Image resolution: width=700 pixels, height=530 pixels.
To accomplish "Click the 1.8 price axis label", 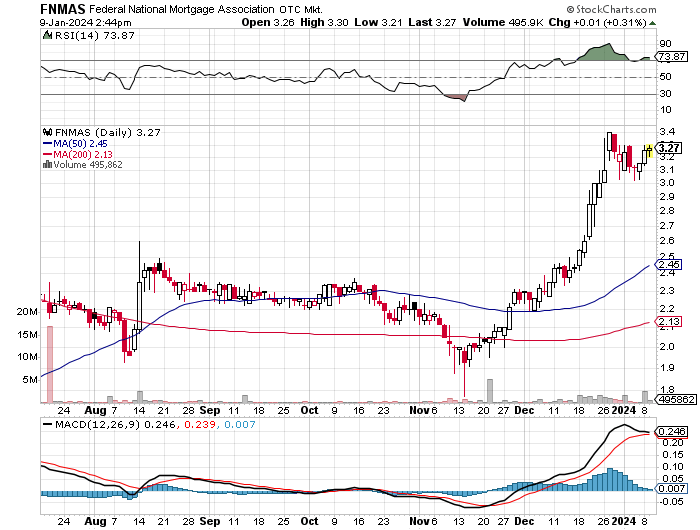I will click(667, 389).
